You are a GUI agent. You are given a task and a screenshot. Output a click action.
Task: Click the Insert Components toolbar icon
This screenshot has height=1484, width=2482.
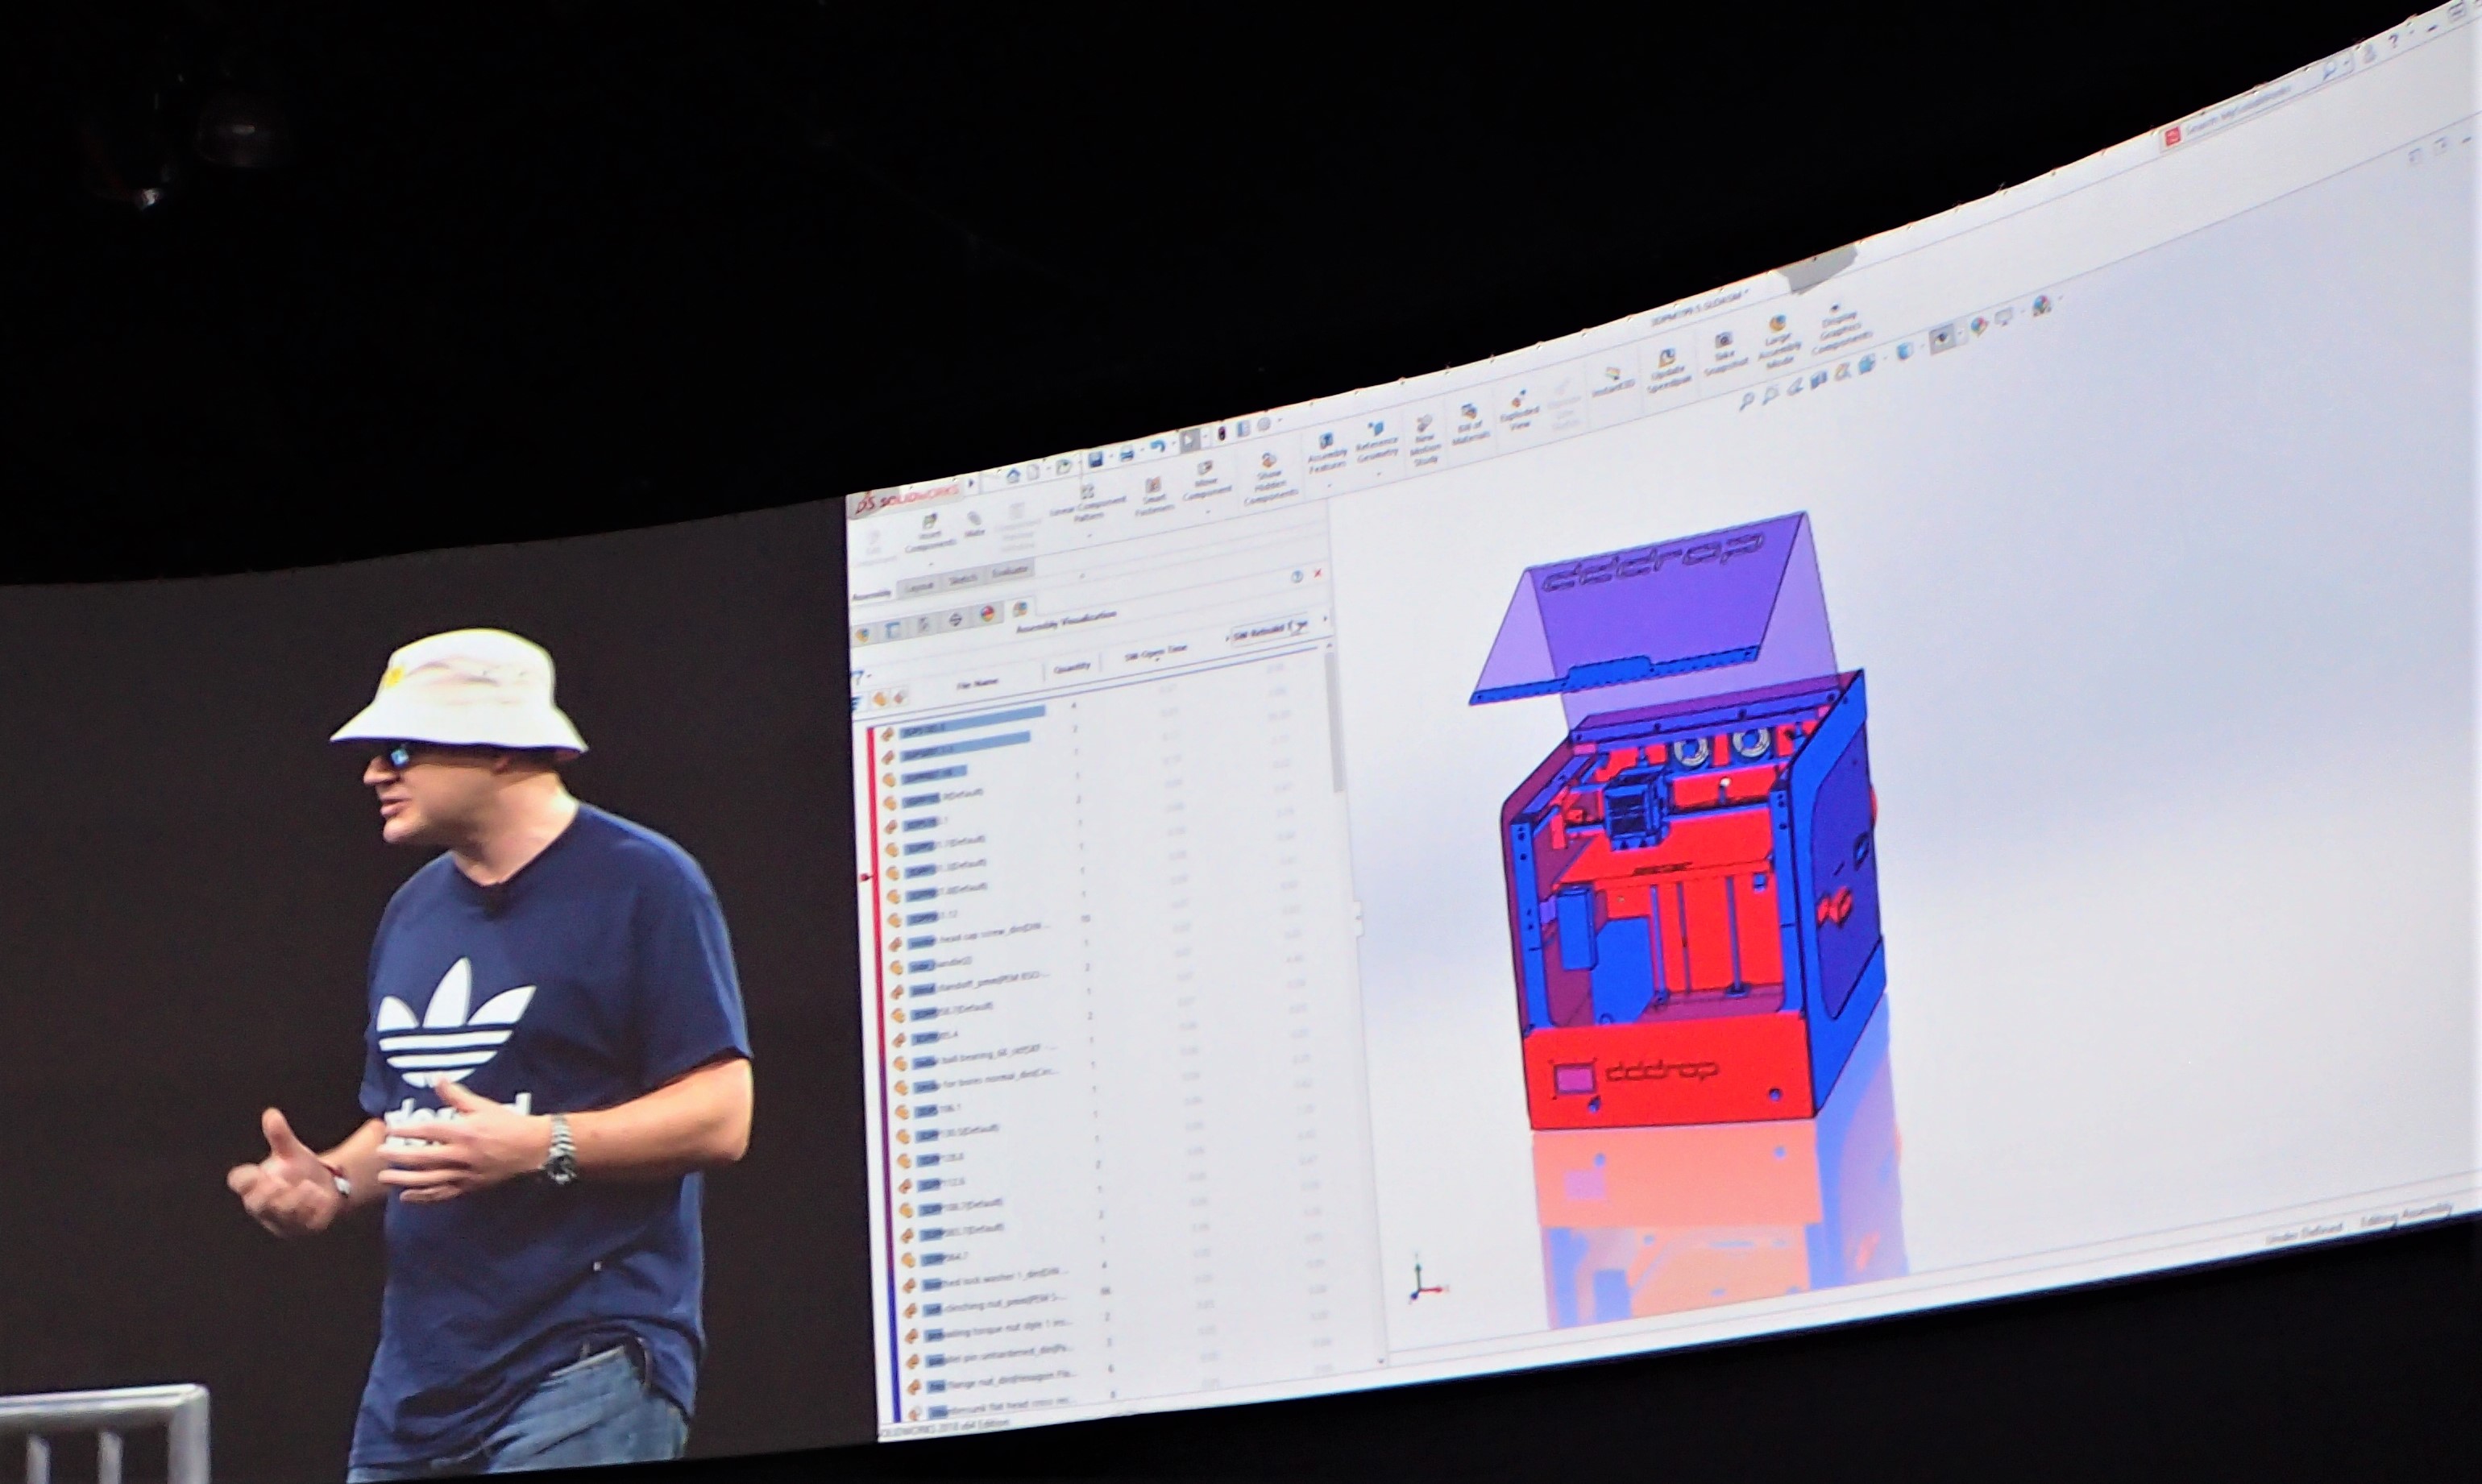pos(929,523)
